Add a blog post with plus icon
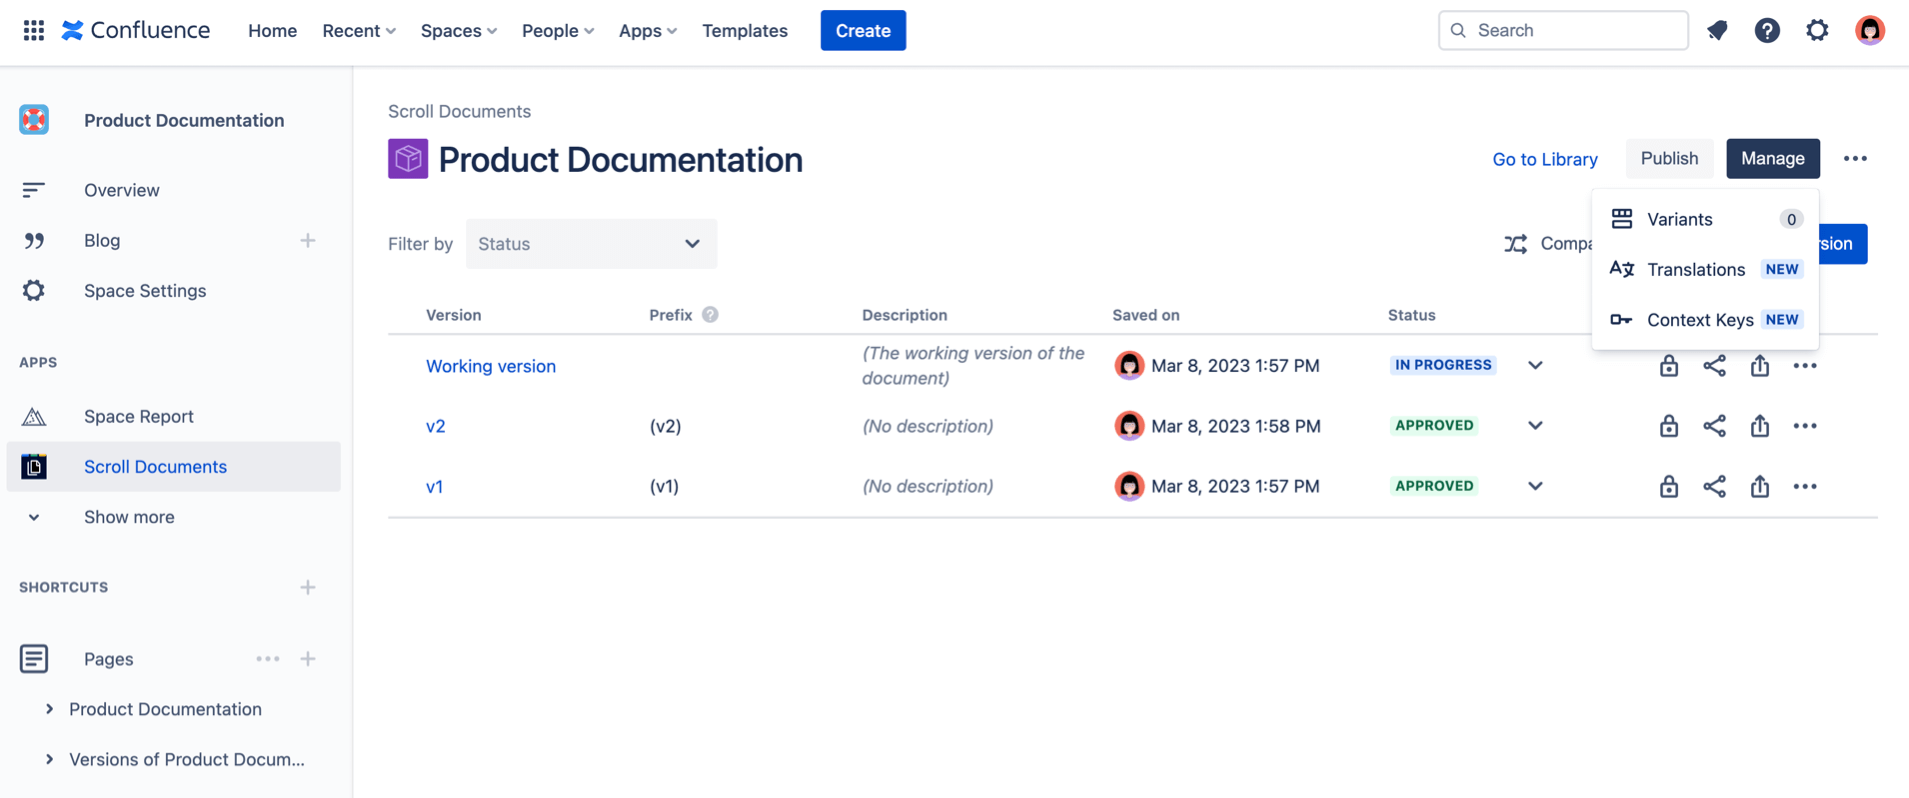This screenshot has height=798, width=1909. pos(308,240)
